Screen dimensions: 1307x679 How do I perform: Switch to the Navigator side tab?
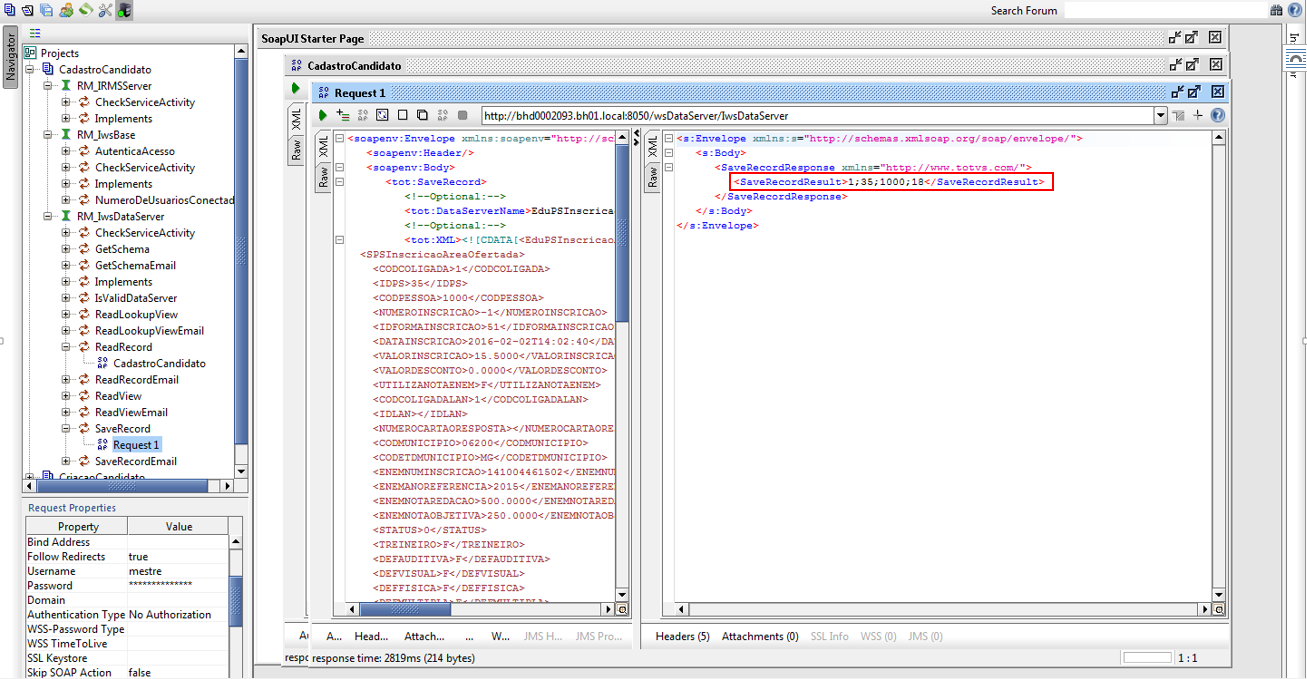pos(11,58)
